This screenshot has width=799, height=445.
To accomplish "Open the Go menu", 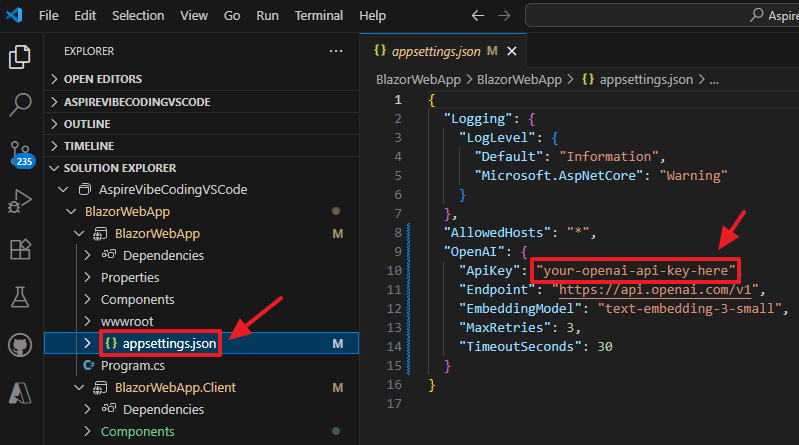I will (232, 16).
